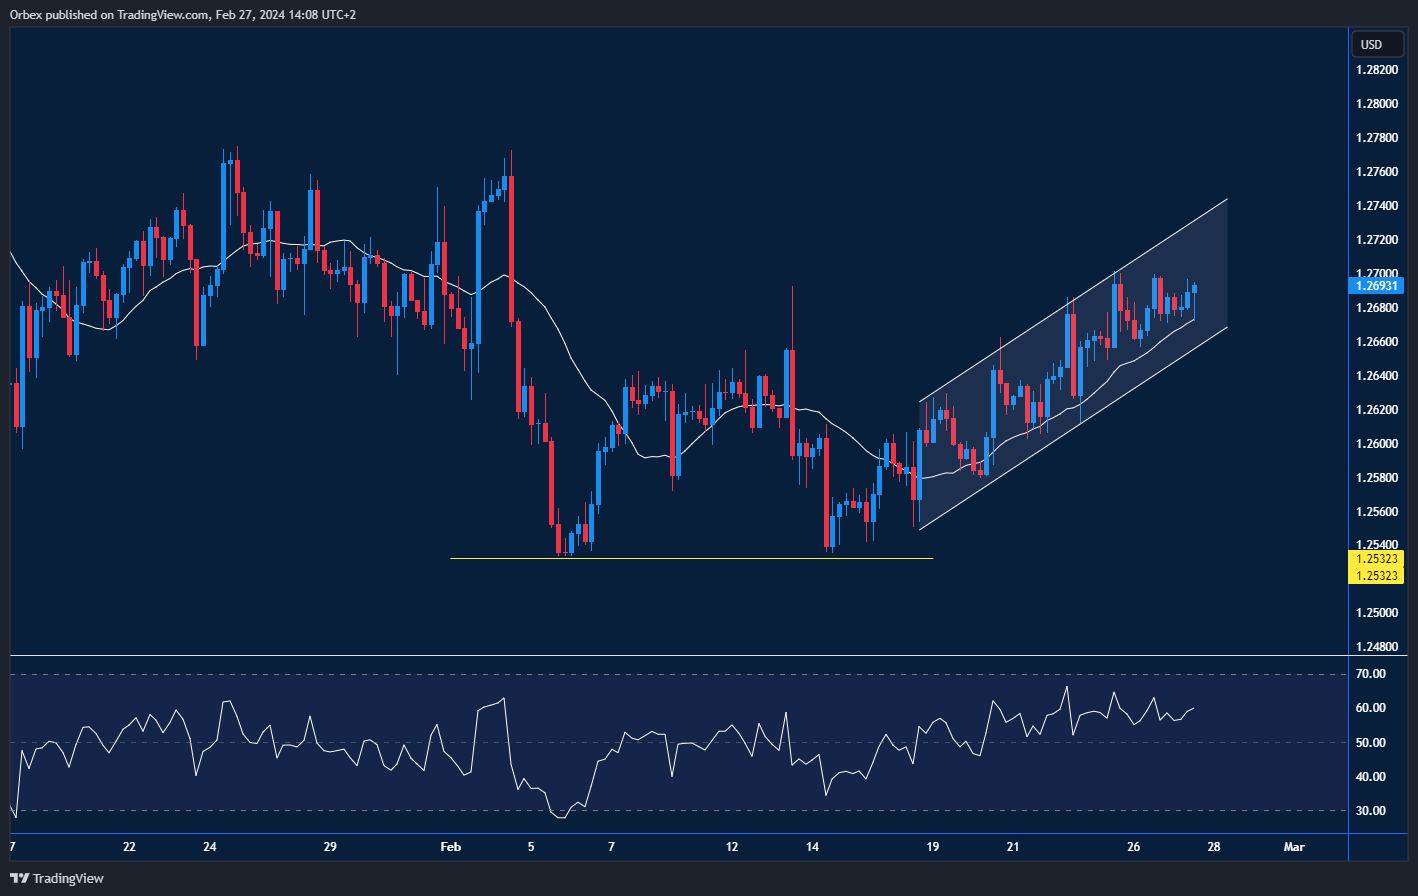
Task: Click the 12 date marker on the time axis
Action: pyautogui.click(x=732, y=847)
